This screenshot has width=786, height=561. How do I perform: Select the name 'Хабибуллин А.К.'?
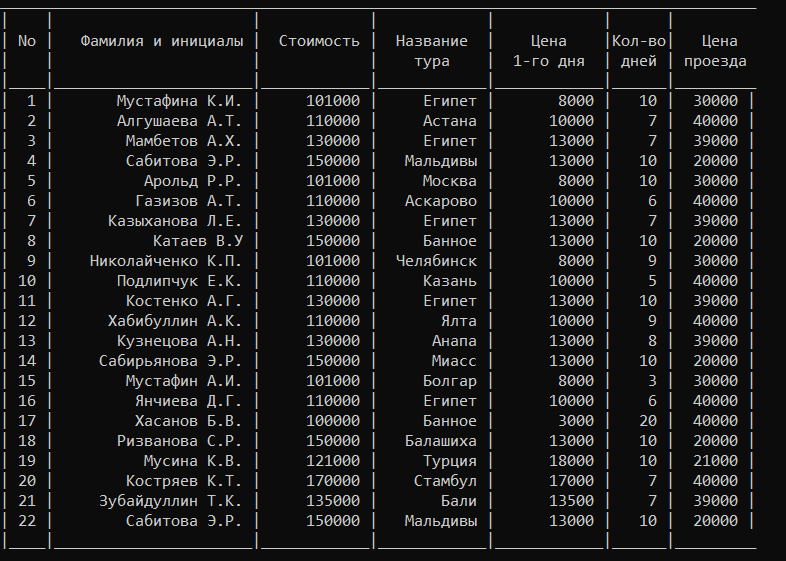point(175,321)
